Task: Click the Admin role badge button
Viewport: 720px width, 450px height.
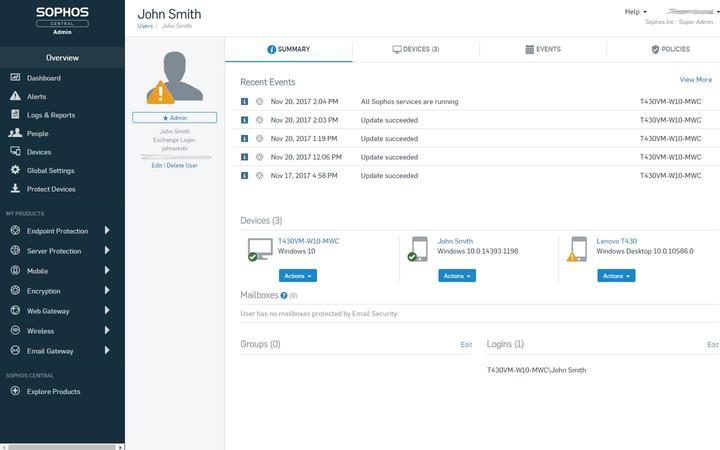Action: pyautogui.click(x=174, y=118)
